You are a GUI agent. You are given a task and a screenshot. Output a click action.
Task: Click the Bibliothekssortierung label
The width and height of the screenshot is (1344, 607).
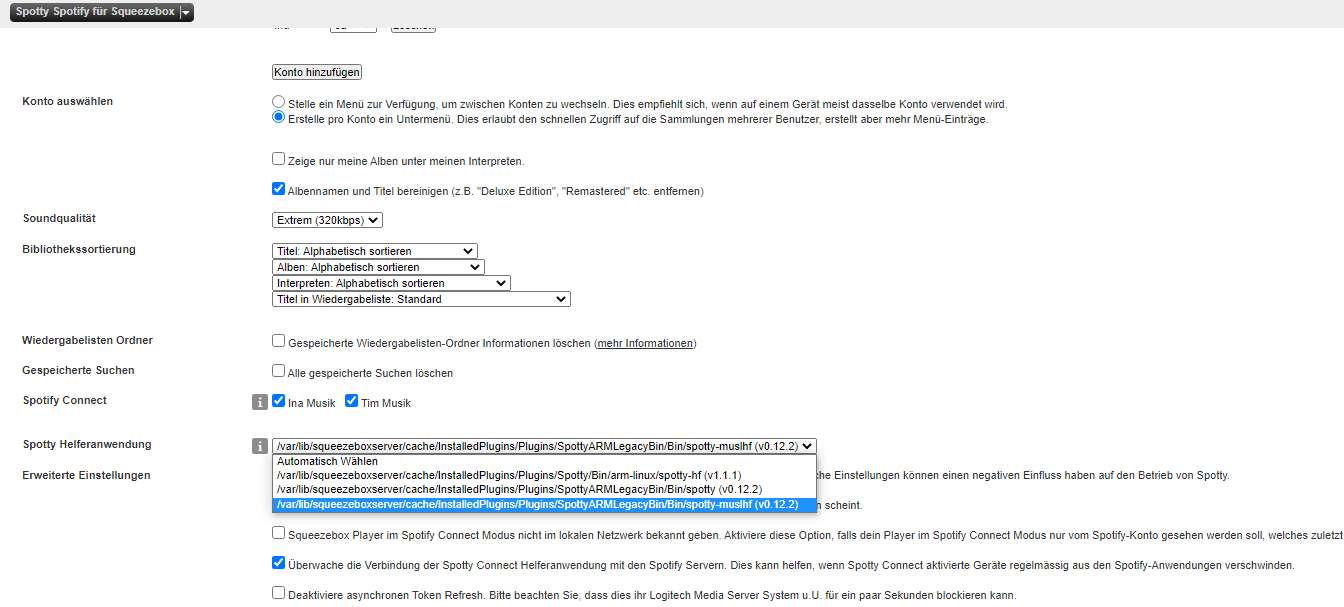[x=79, y=249]
